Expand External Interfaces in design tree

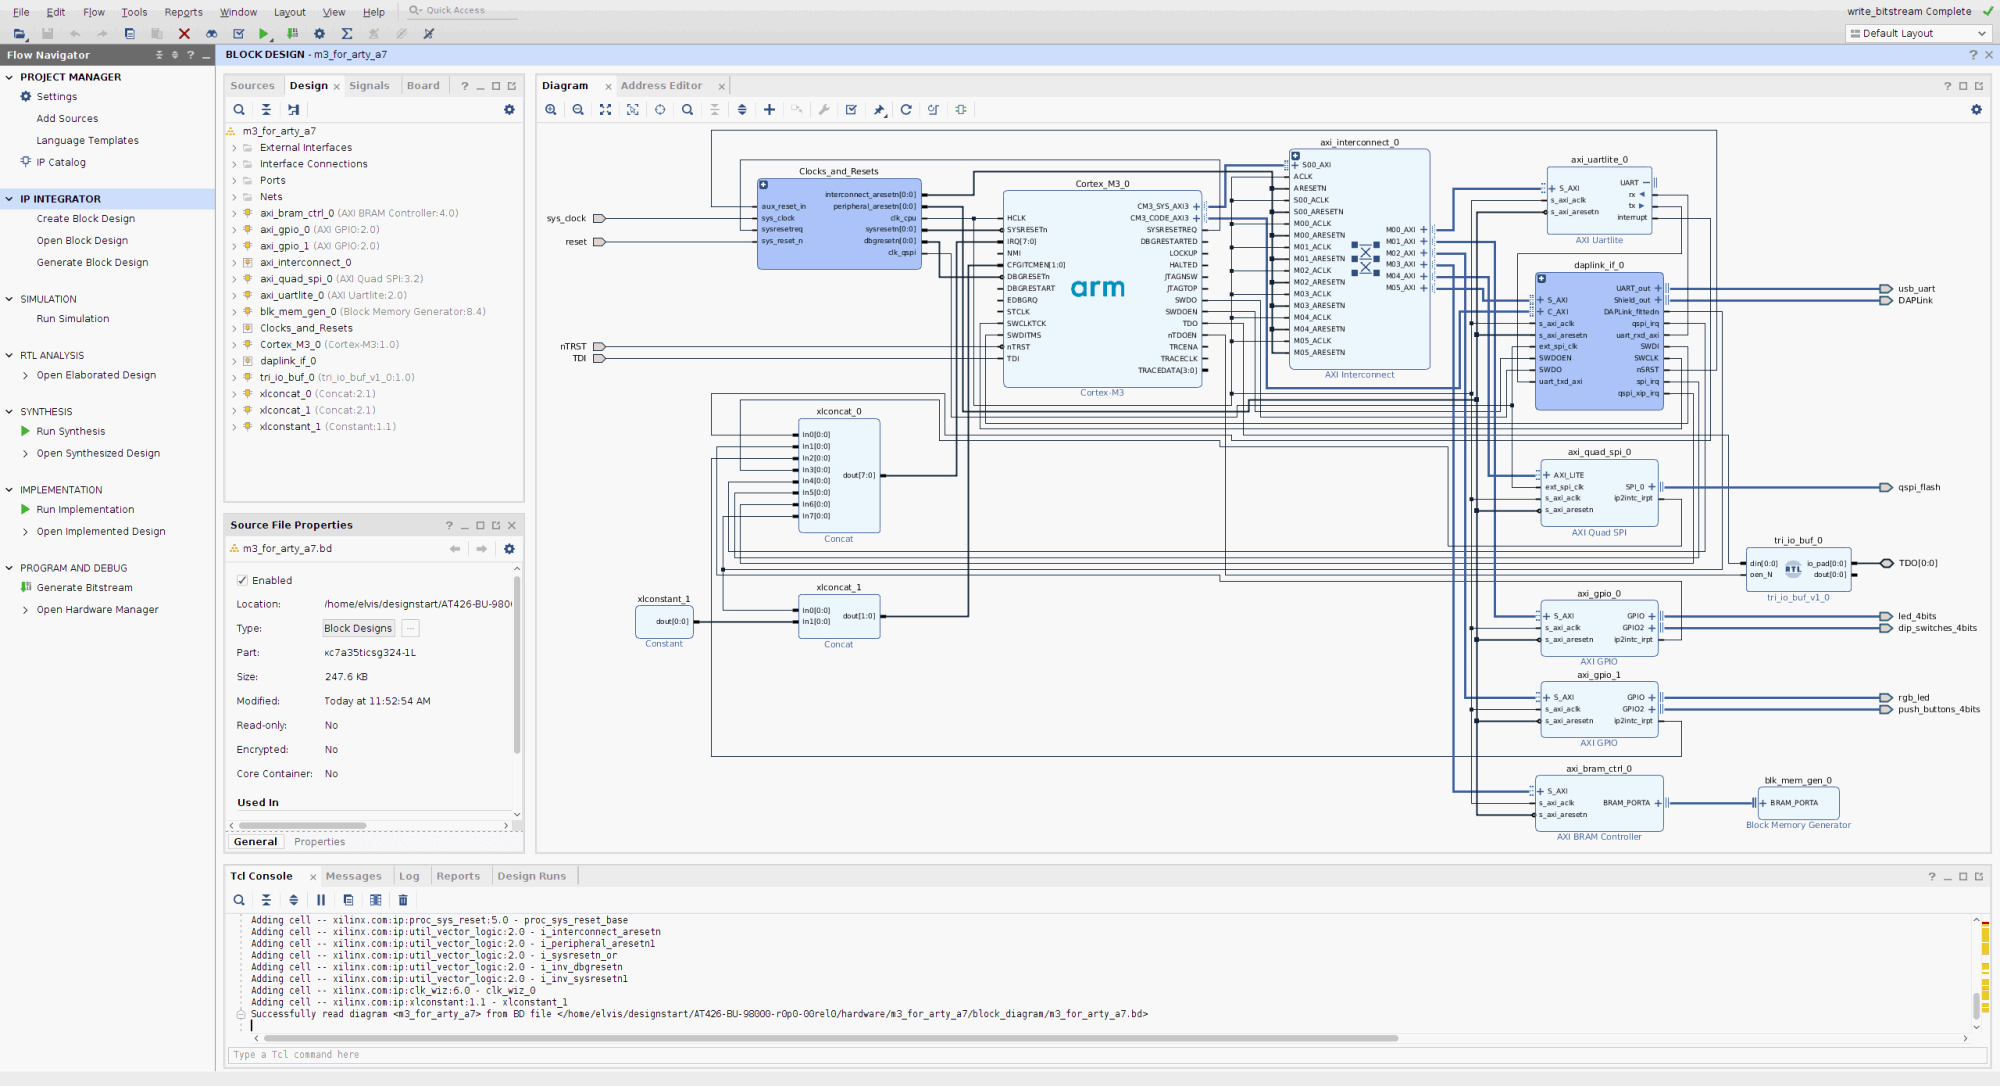click(235, 148)
